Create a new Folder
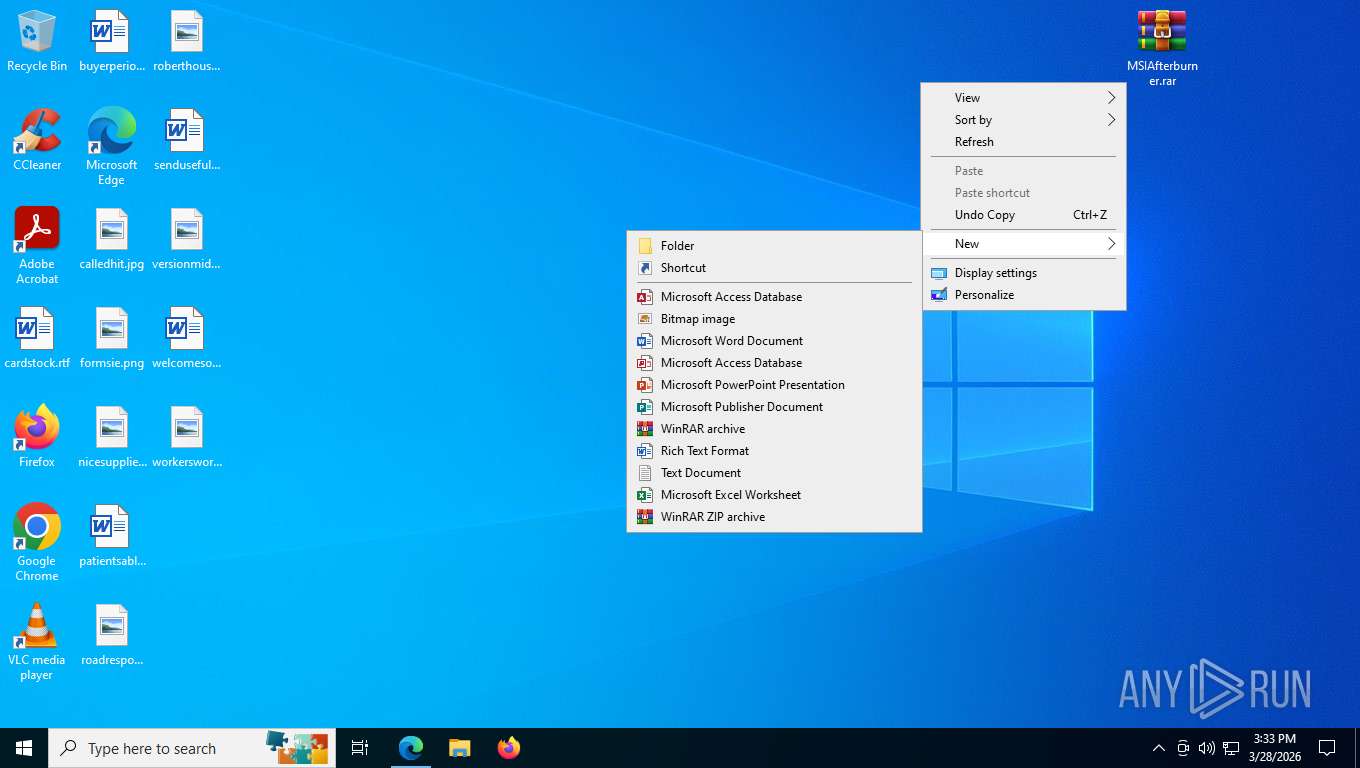Screen dimensions: 1360x768 774,246
